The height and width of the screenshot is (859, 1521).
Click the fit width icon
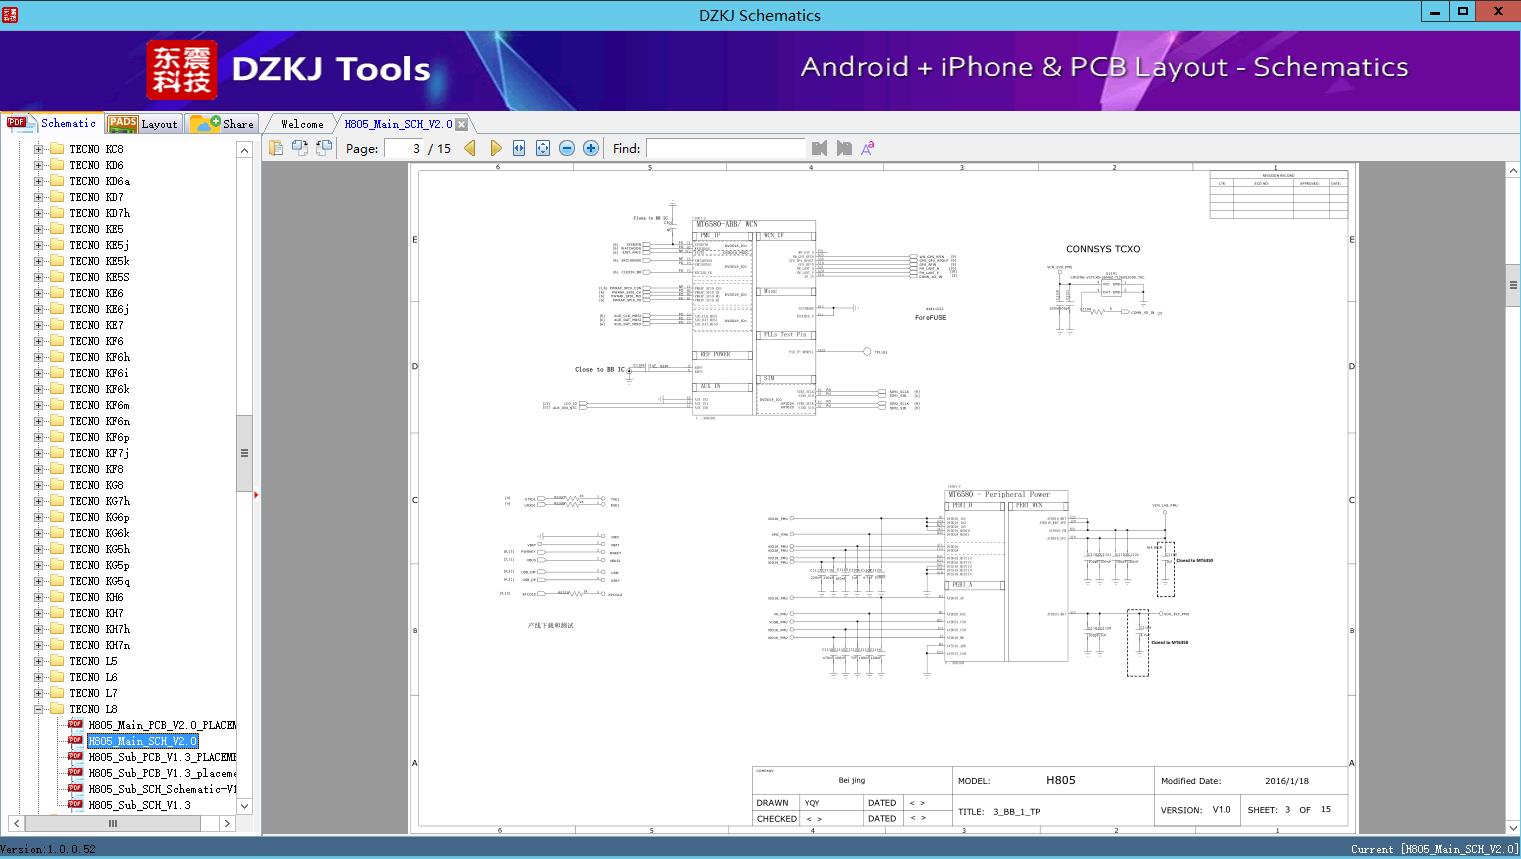(519, 148)
